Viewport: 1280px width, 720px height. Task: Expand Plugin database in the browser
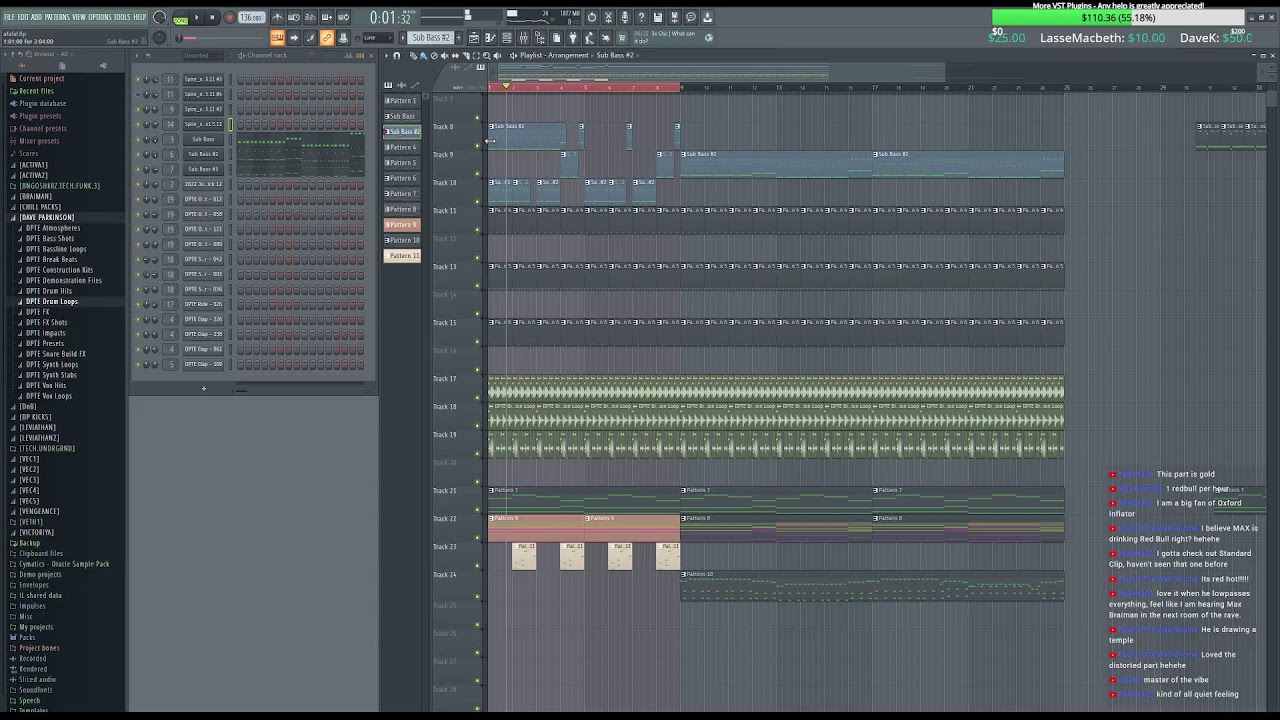42,104
